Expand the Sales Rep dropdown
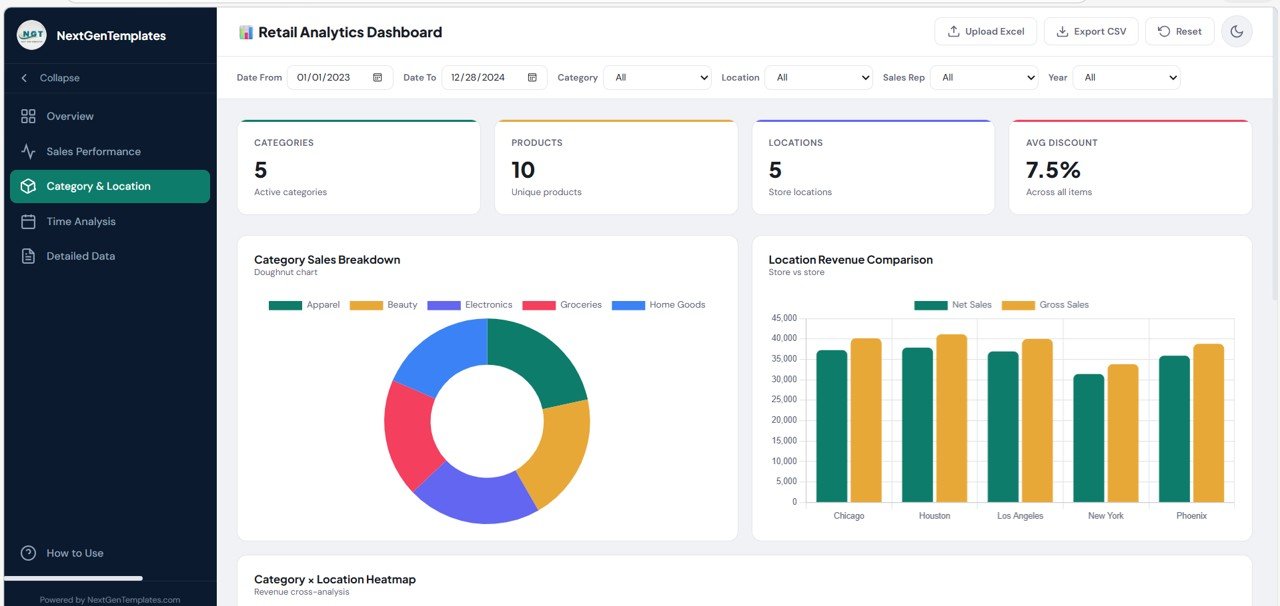 (984, 77)
